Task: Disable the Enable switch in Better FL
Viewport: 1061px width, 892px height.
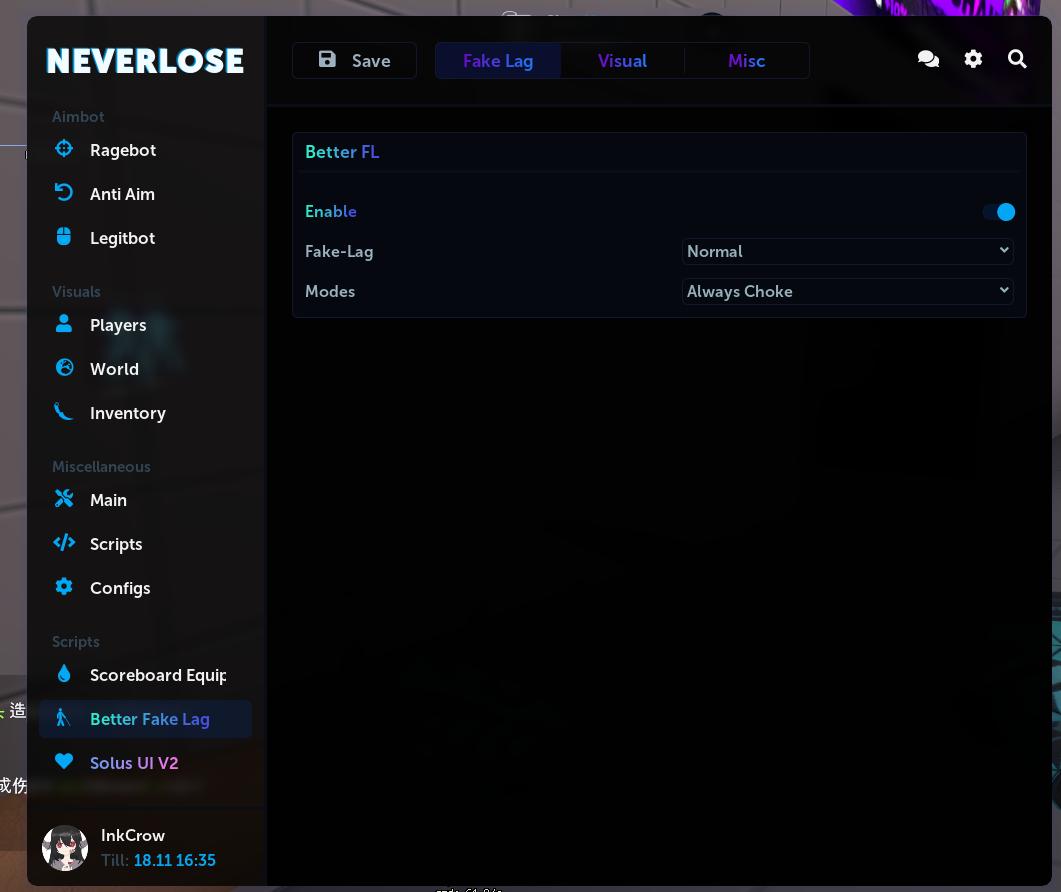Action: [998, 212]
